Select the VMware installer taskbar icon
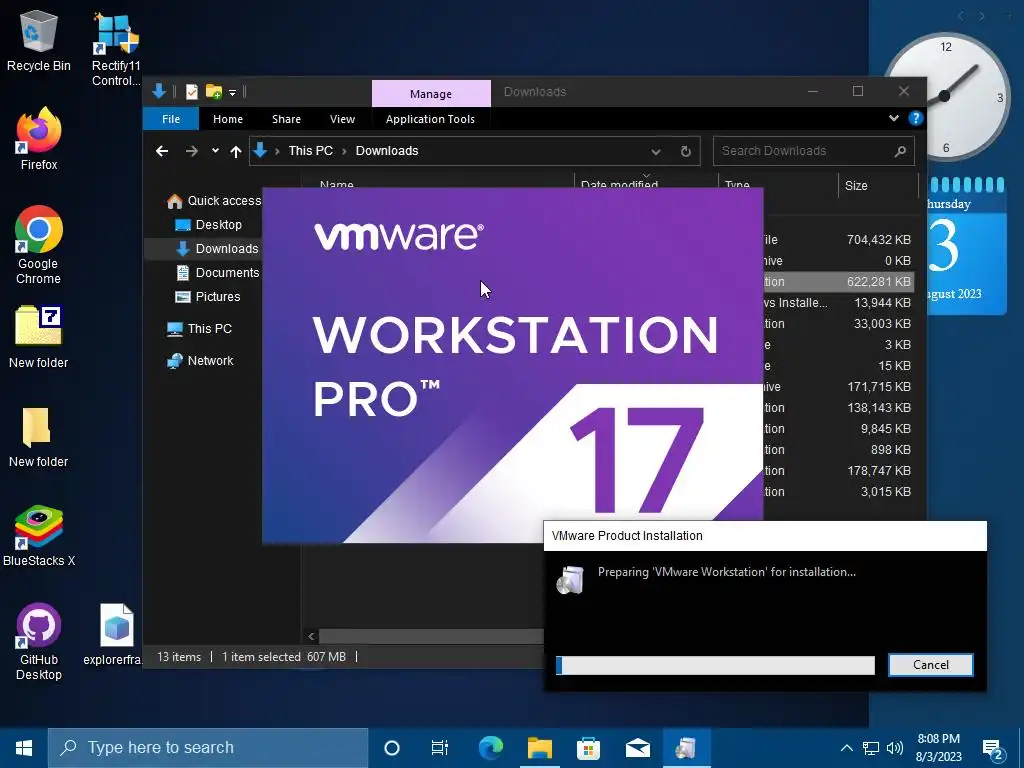Viewport: 1024px width, 768px height. point(686,748)
